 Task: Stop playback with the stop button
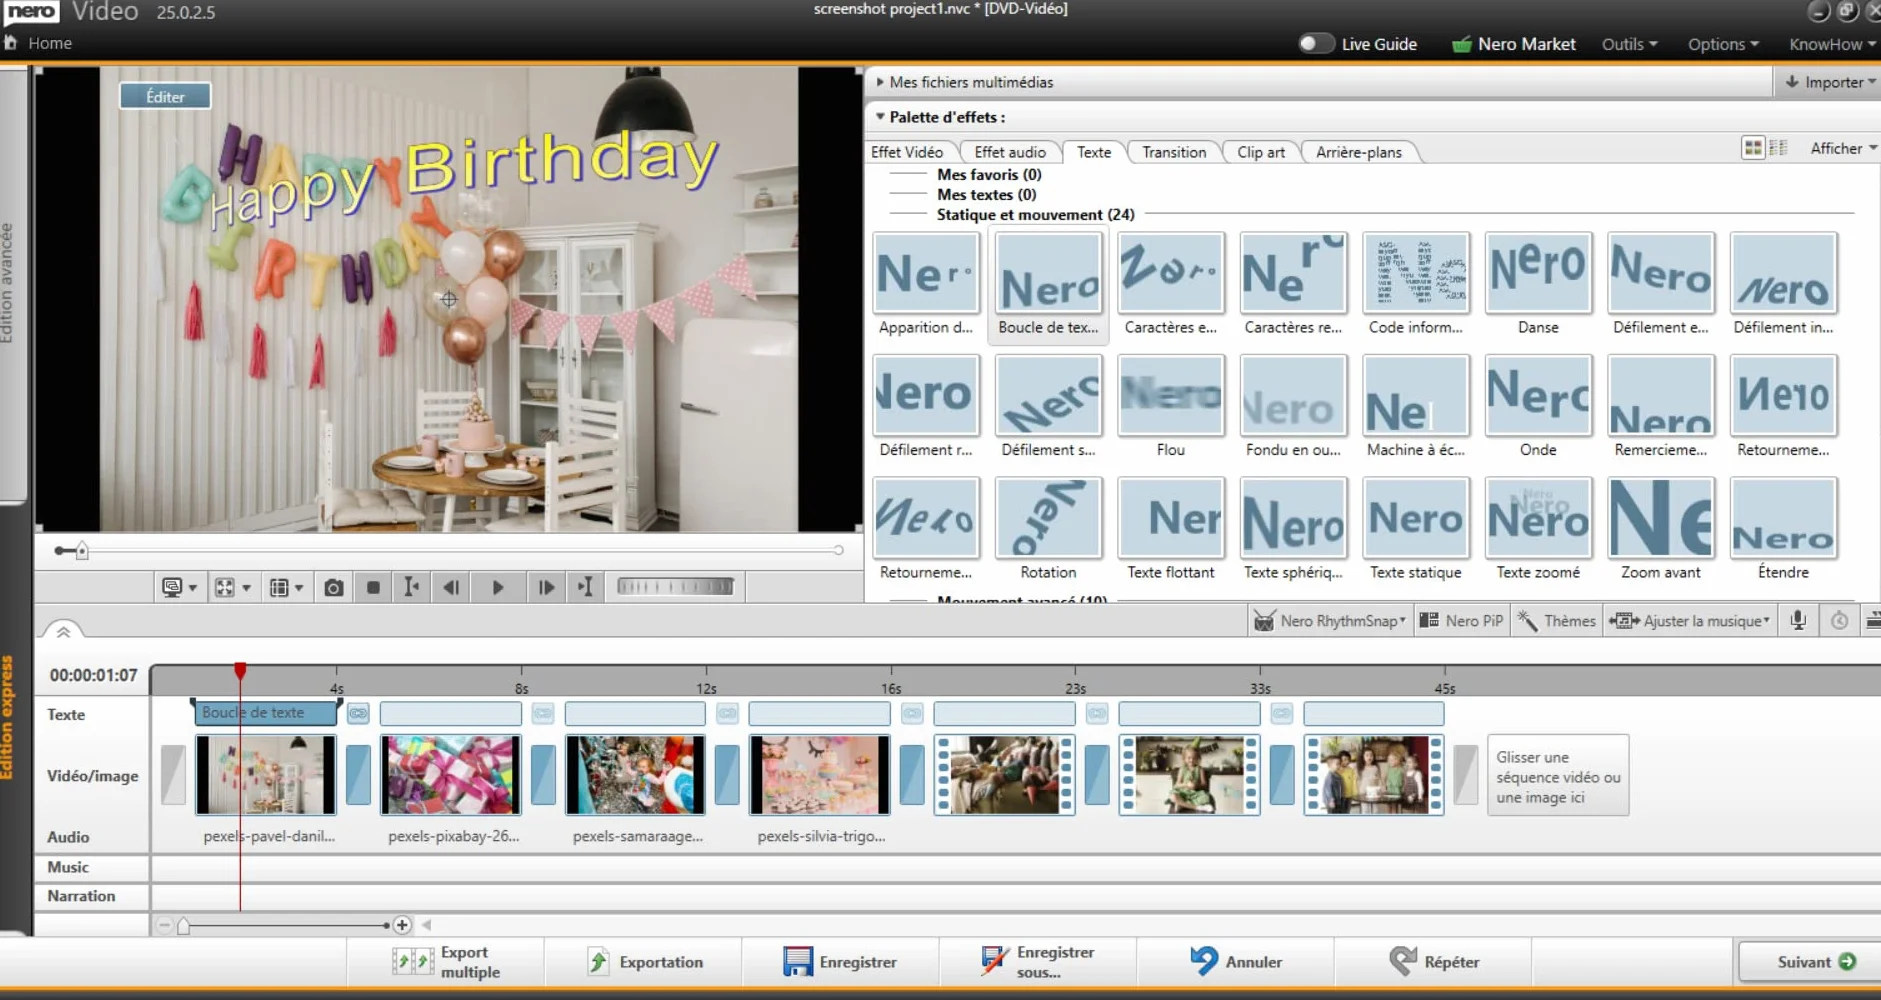click(373, 587)
